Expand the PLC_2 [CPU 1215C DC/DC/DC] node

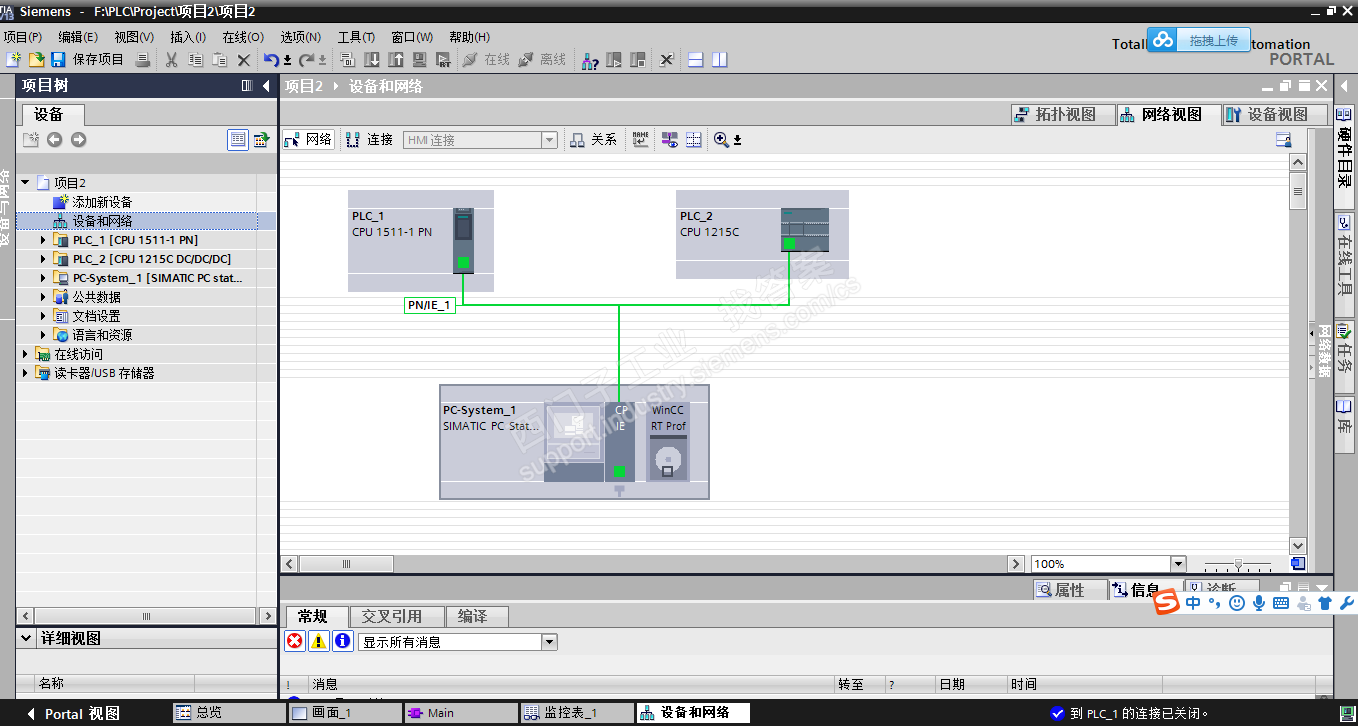pos(43,259)
